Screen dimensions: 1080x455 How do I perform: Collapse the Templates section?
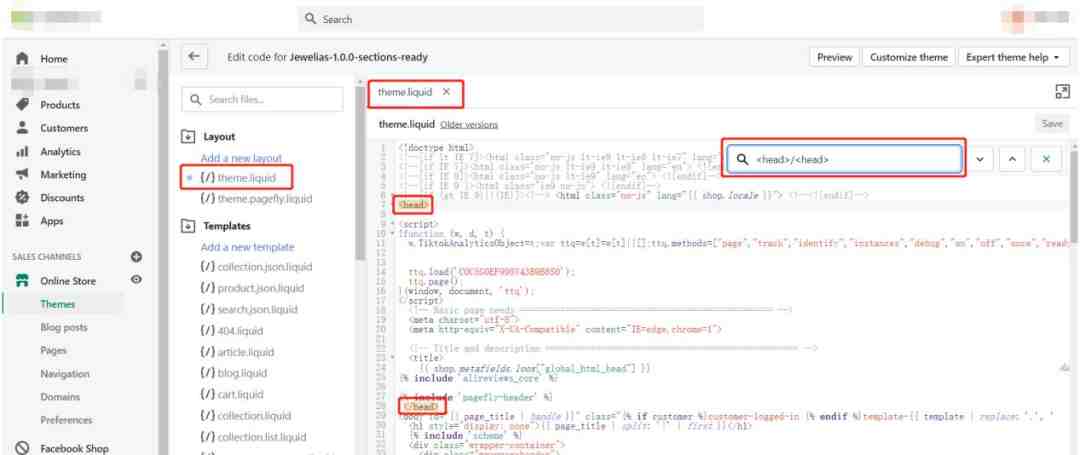(x=188, y=226)
